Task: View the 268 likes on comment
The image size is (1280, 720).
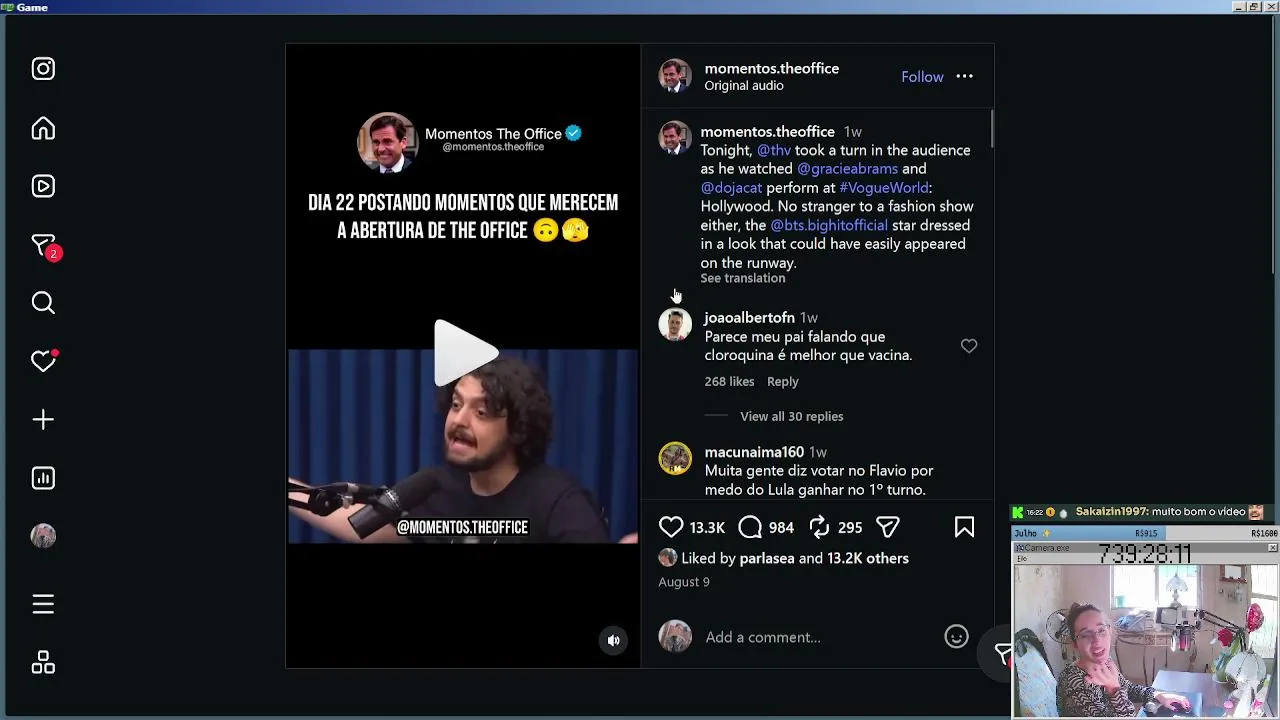Action: tap(729, 382)
